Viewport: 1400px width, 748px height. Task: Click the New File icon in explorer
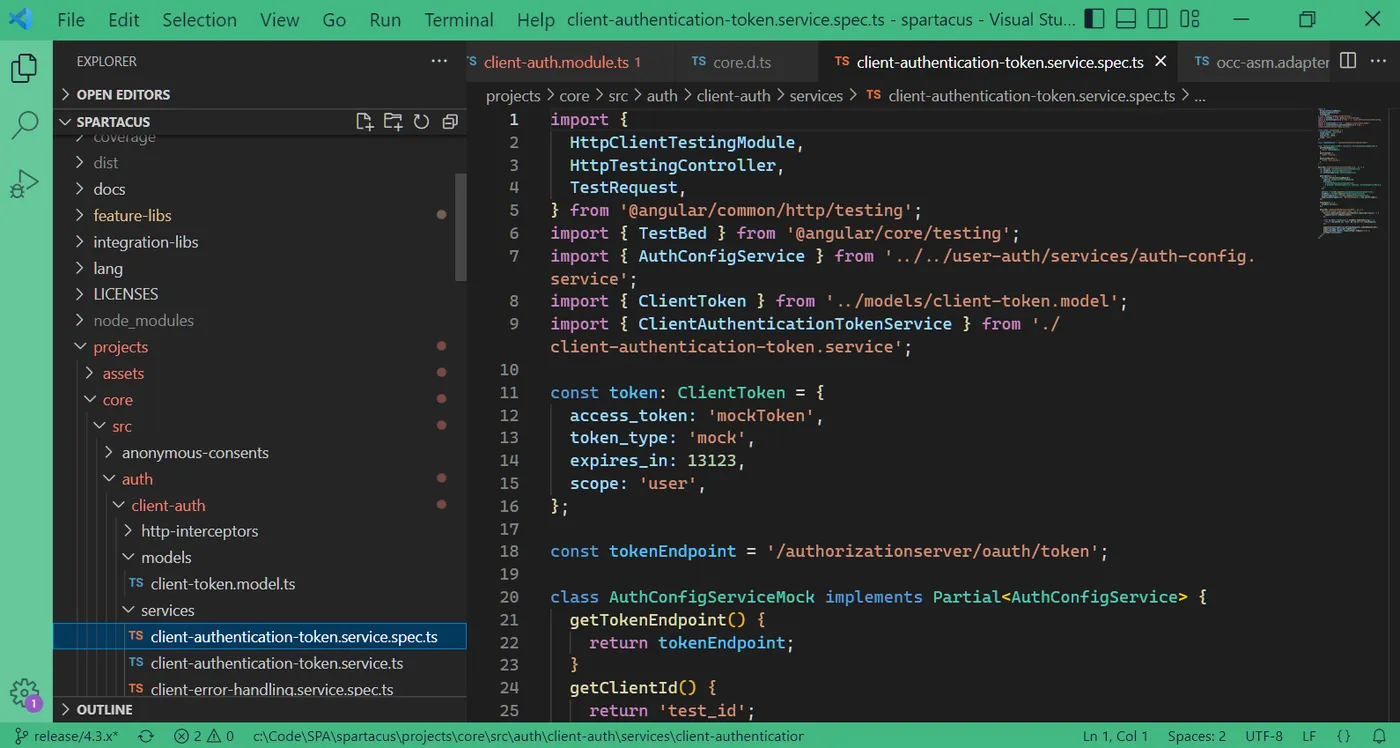click(365, 121)
